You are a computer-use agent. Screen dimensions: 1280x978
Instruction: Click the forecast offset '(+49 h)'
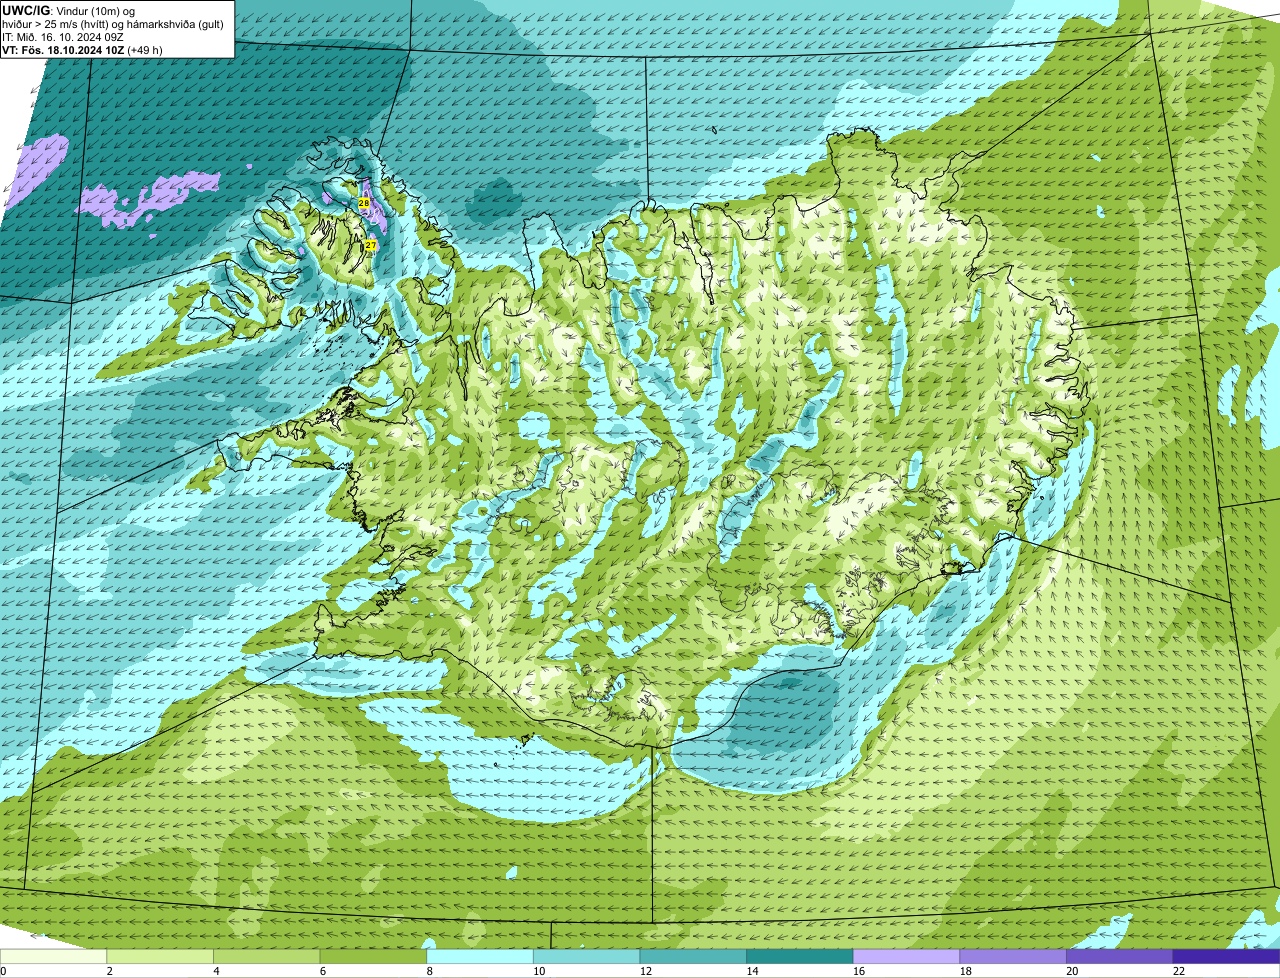145,50
